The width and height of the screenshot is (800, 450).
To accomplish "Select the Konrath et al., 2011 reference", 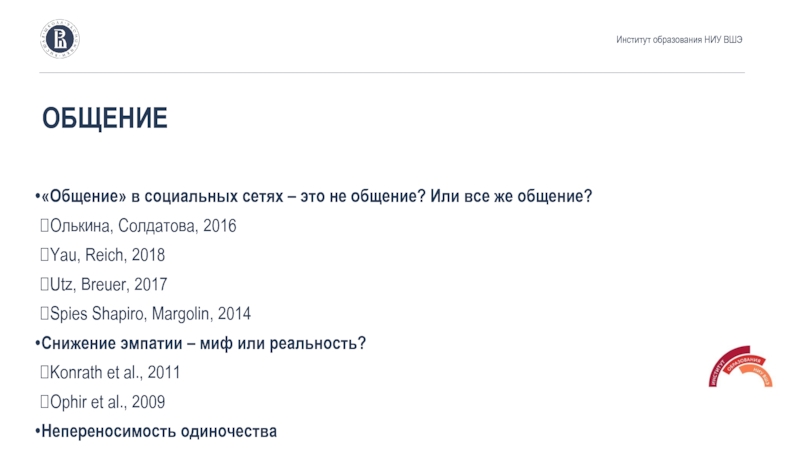I will (114, 373).
